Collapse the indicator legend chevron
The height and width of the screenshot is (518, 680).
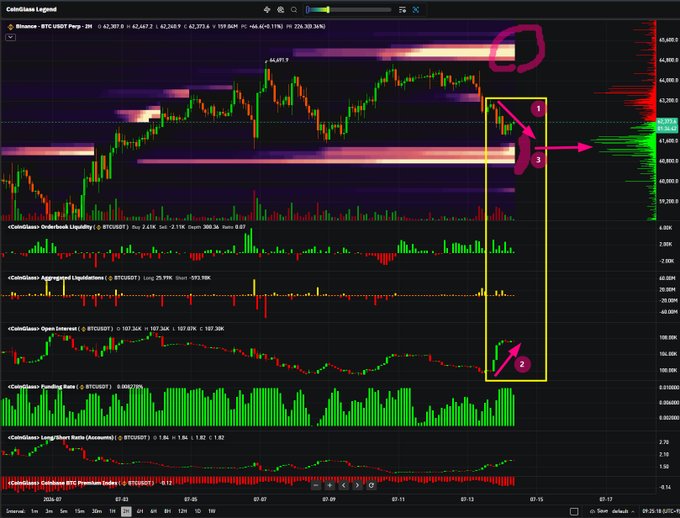[10, 37]
